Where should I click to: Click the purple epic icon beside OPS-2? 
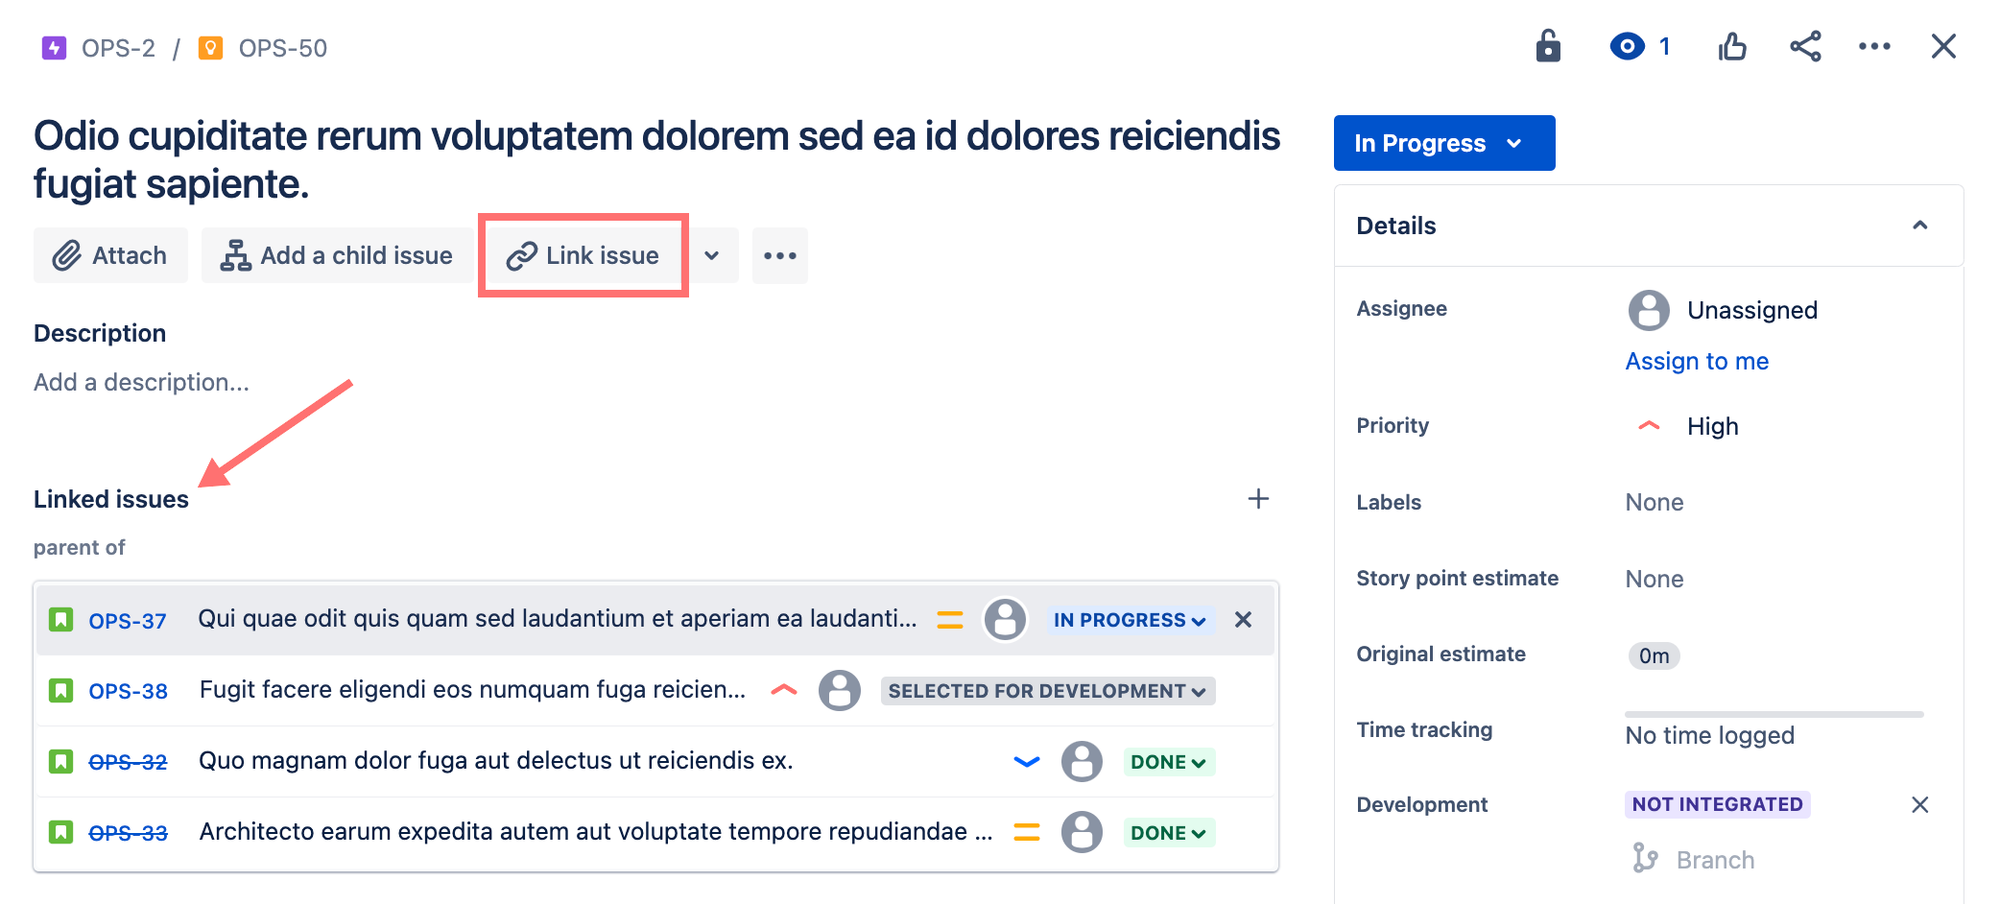54,48
